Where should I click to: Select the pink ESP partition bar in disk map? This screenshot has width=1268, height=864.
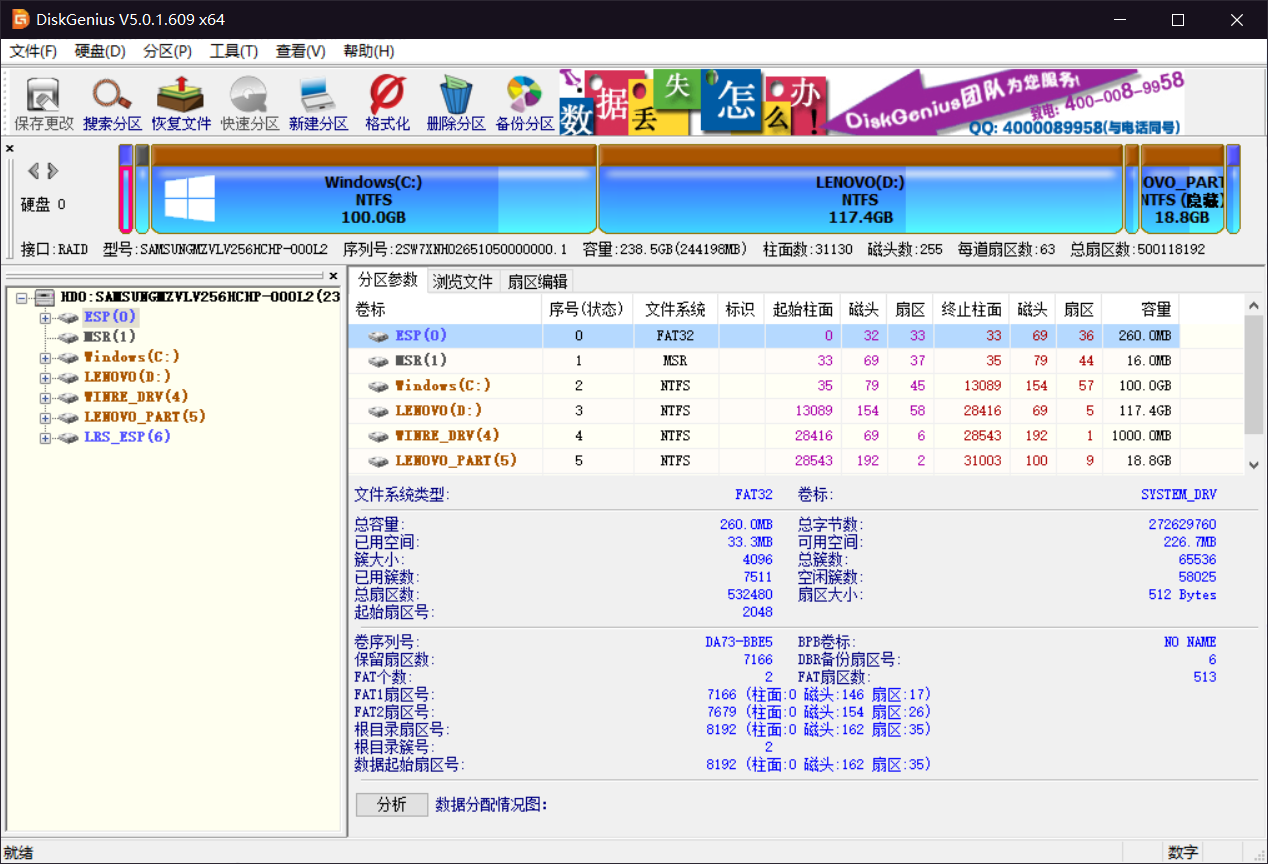click(x=126, y=189)
